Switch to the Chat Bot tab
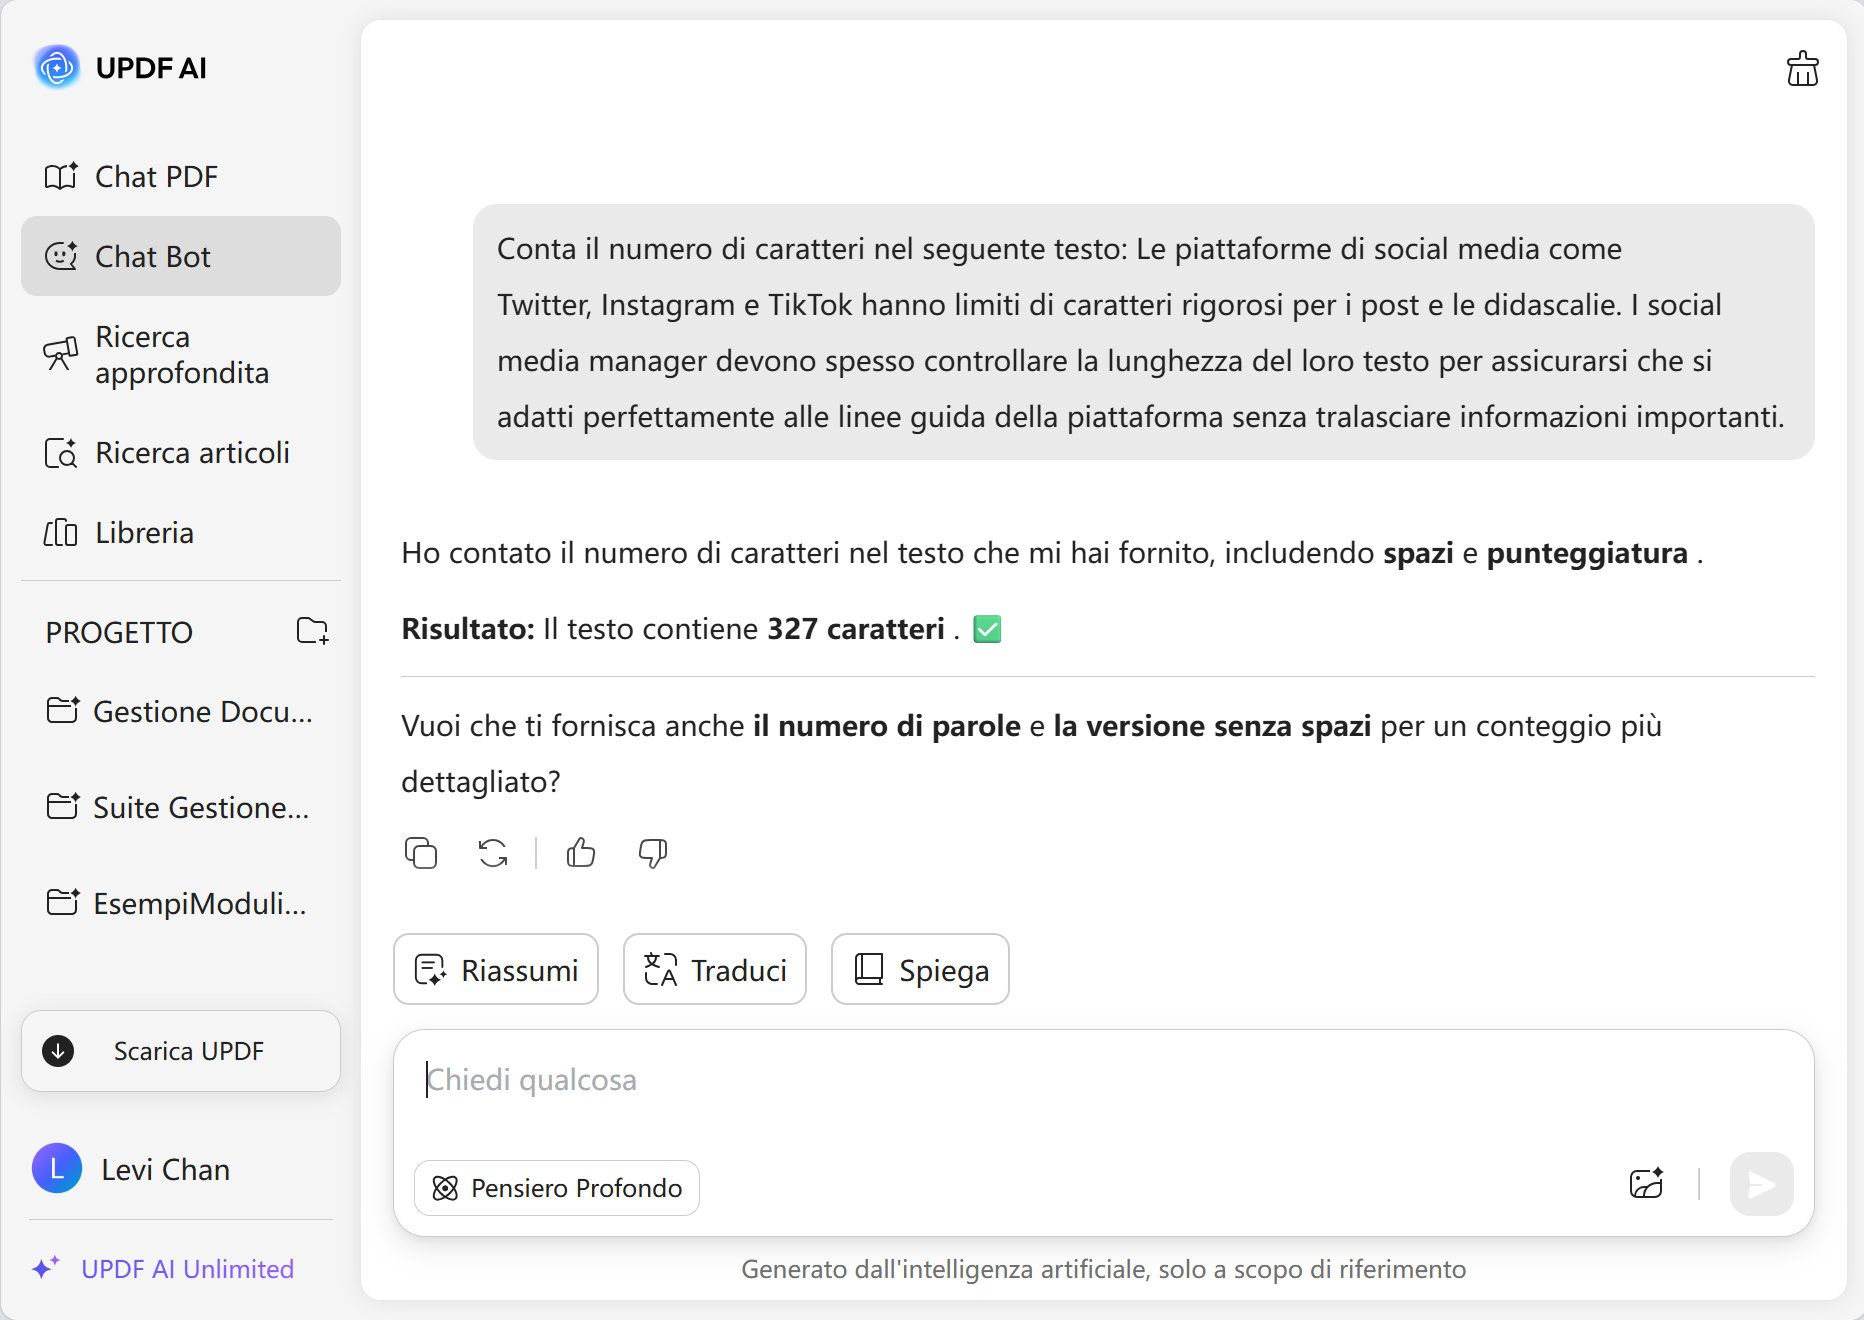 click(x=154, y=256)
